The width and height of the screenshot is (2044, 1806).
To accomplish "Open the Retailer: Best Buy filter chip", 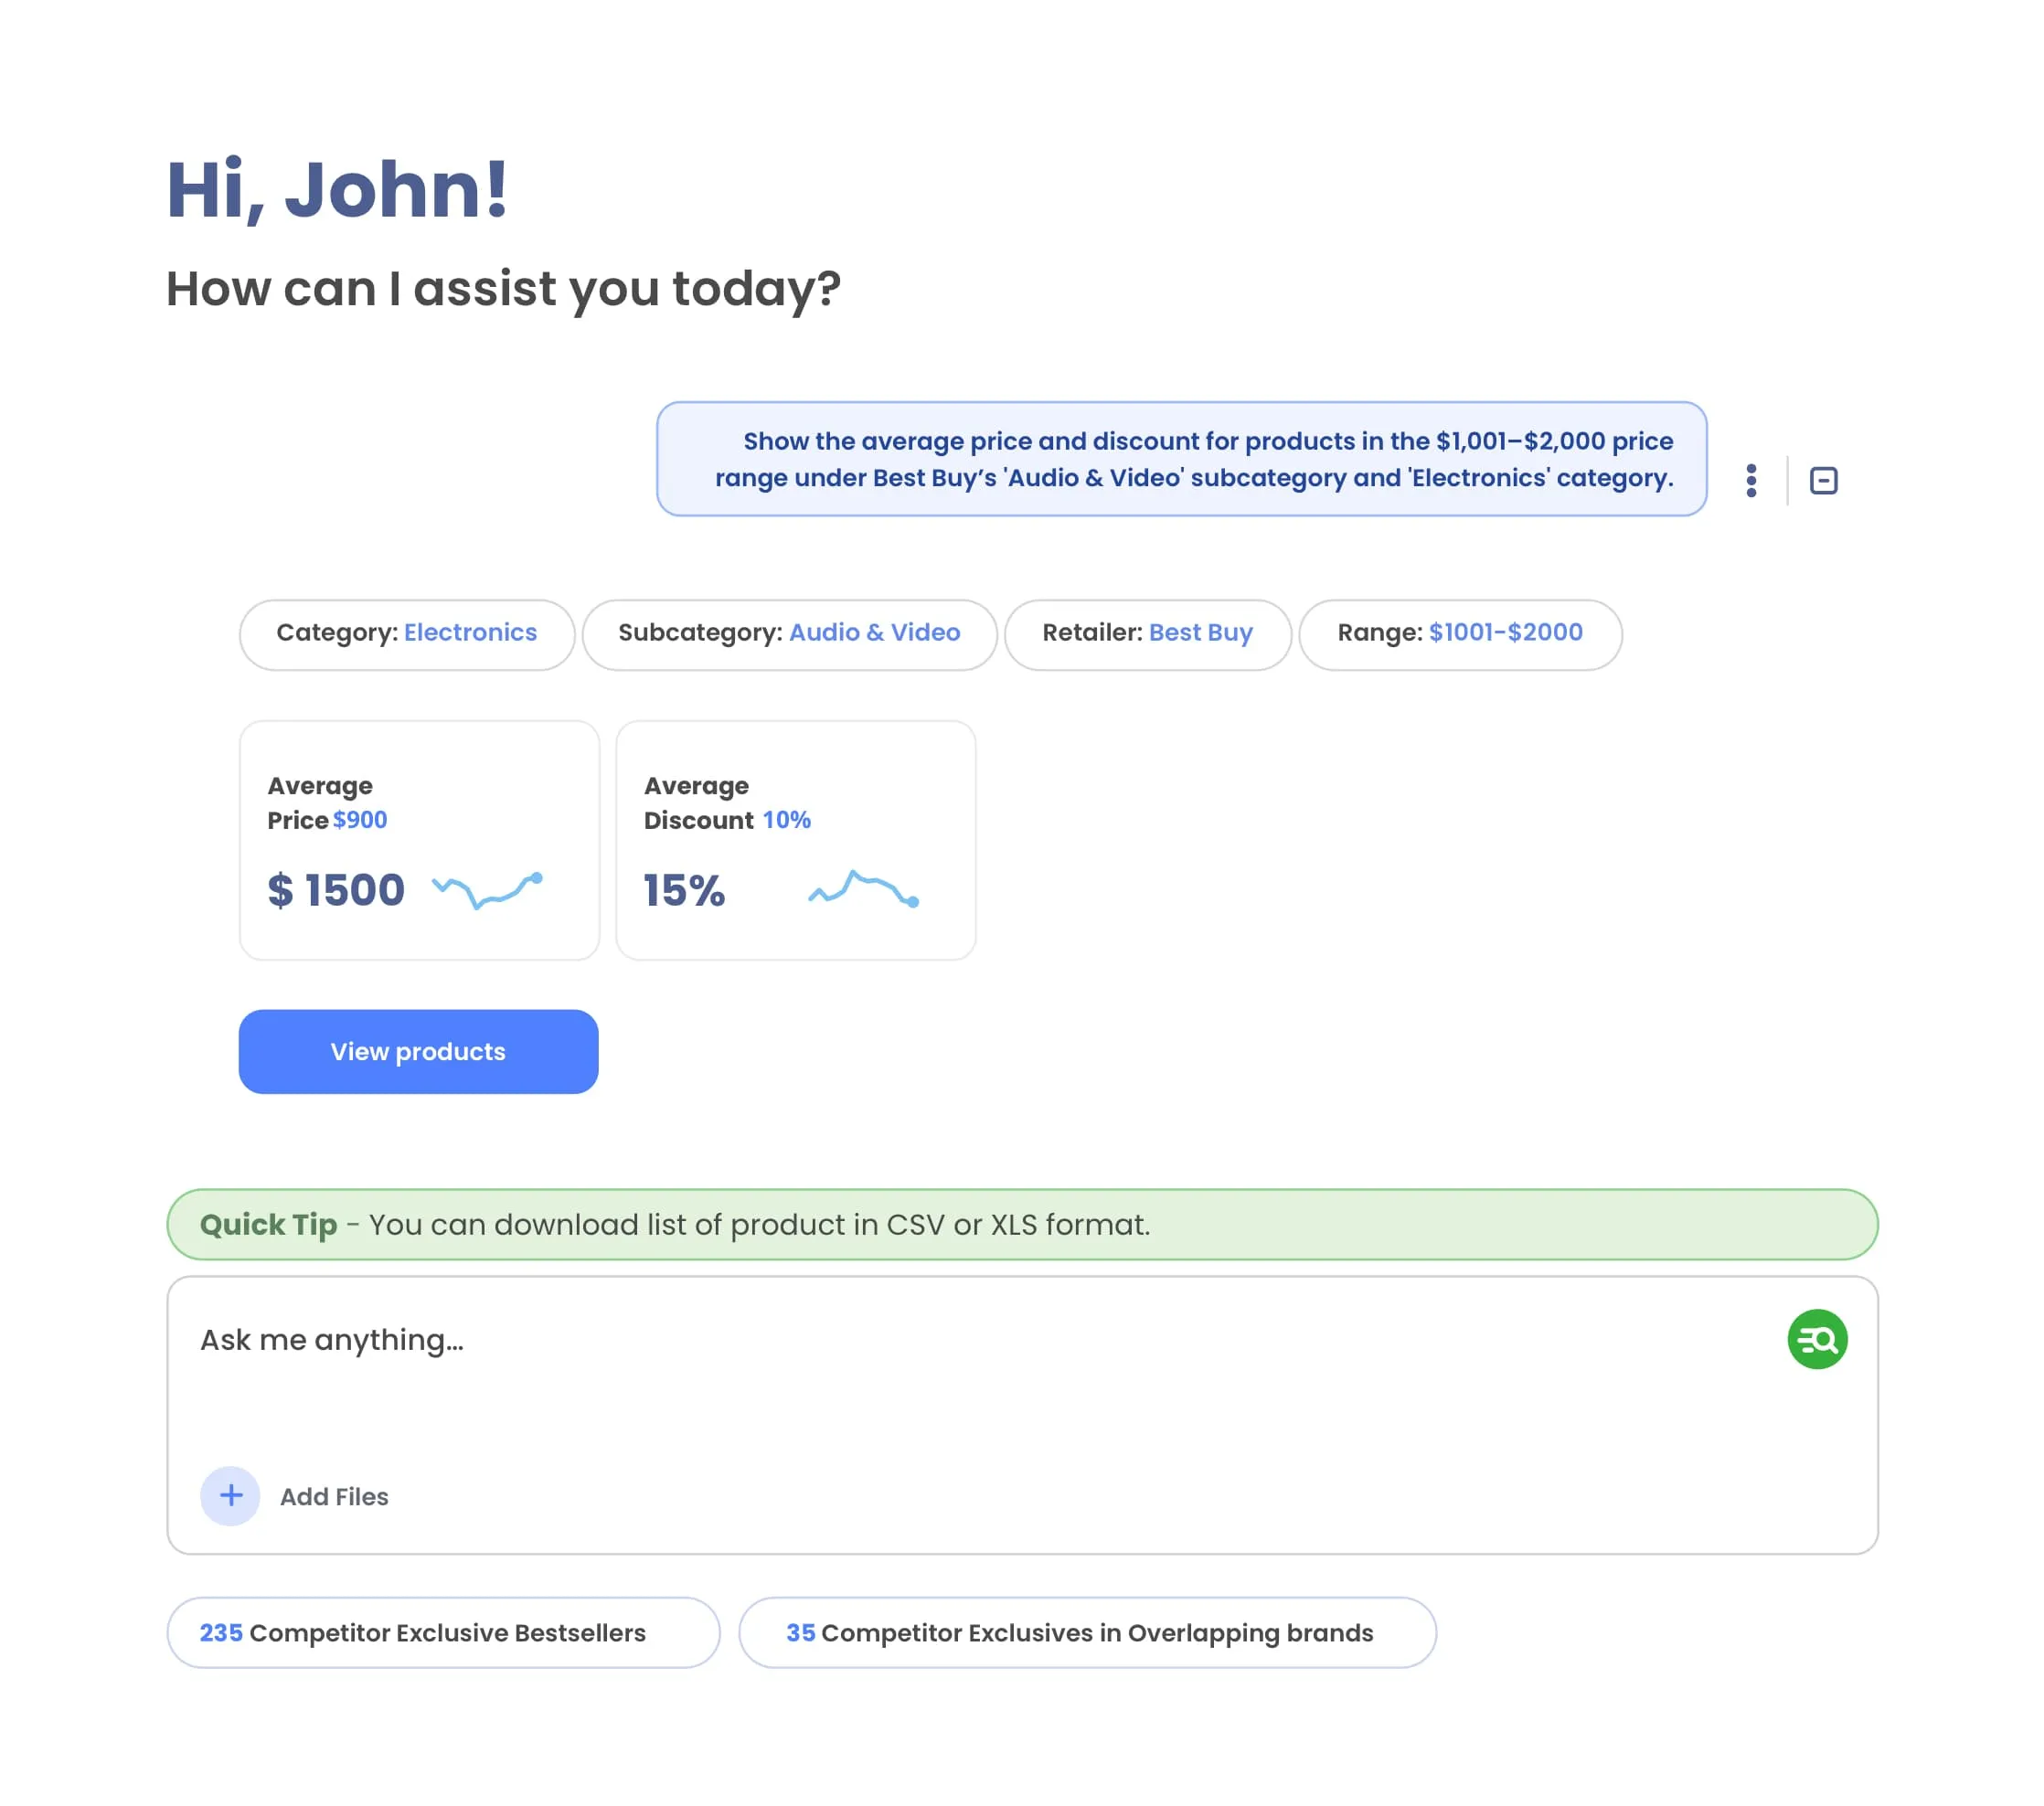I will 1147,634.
